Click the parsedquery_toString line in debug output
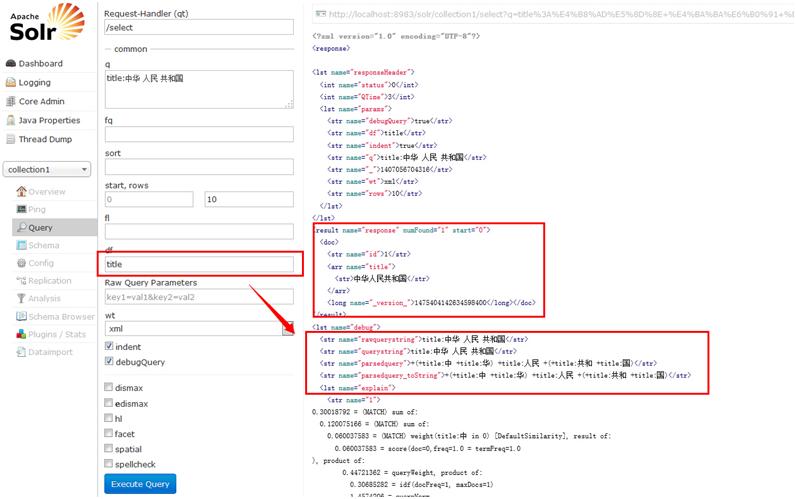796x499 pixels. [505, 376]
